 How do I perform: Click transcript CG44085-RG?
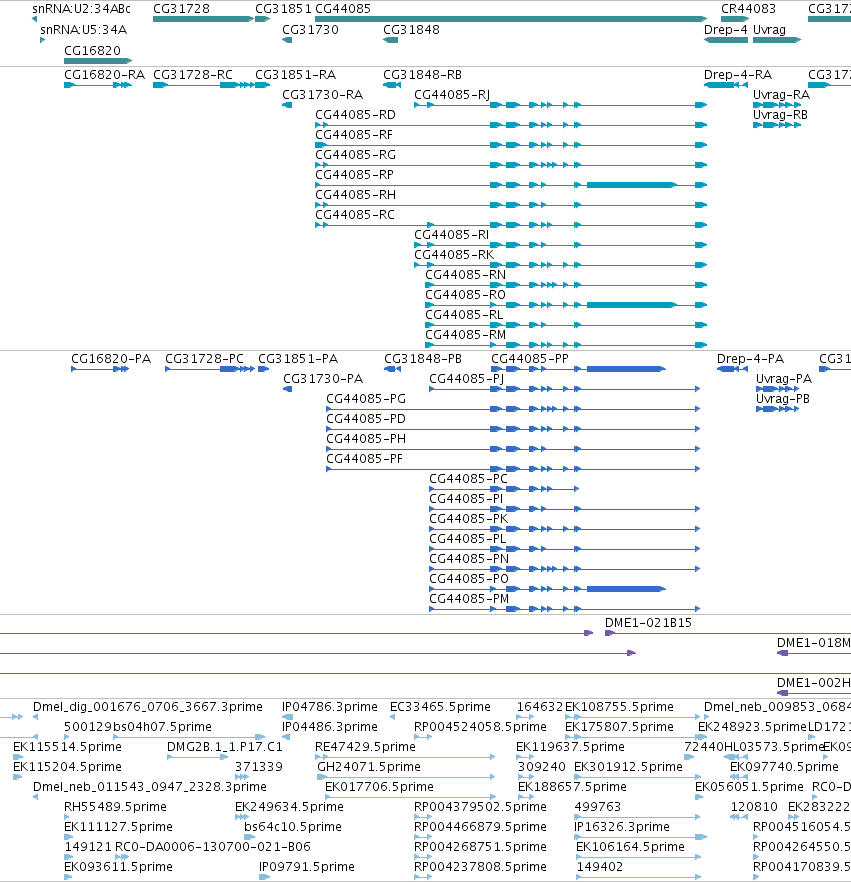511,165
